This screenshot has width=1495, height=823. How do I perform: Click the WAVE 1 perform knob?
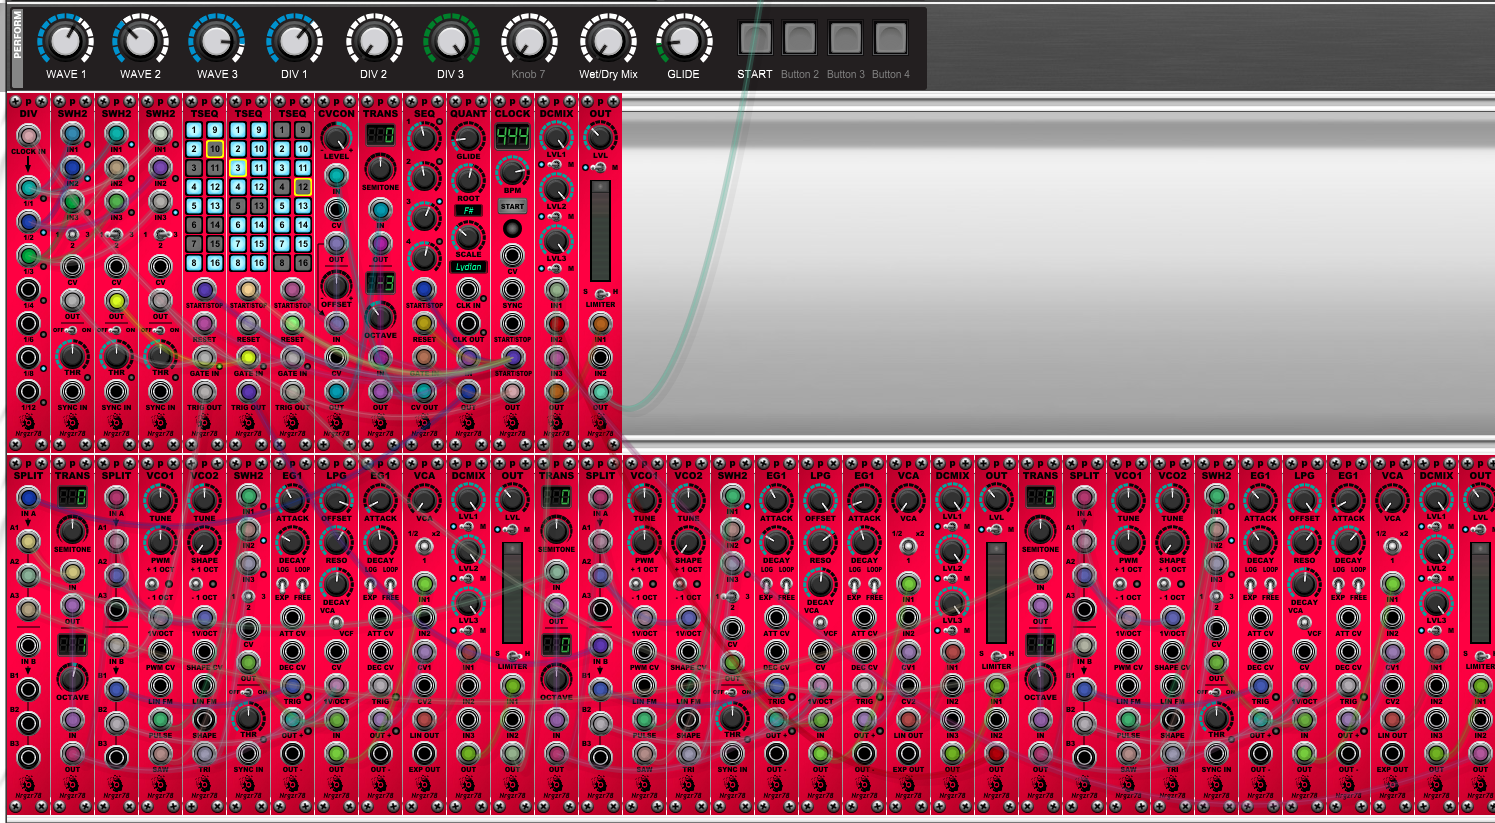point(65,41)
